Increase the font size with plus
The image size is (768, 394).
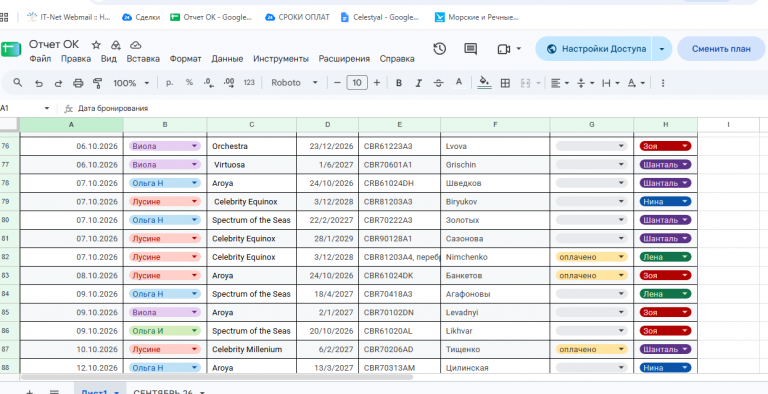click(x=377, y=83)
